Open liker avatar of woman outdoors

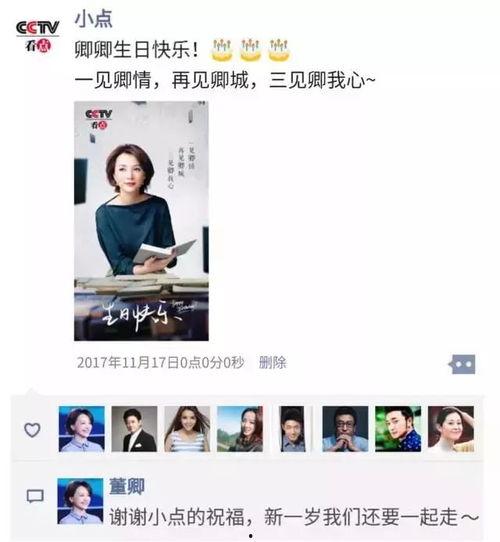click(x=240, y=429)
